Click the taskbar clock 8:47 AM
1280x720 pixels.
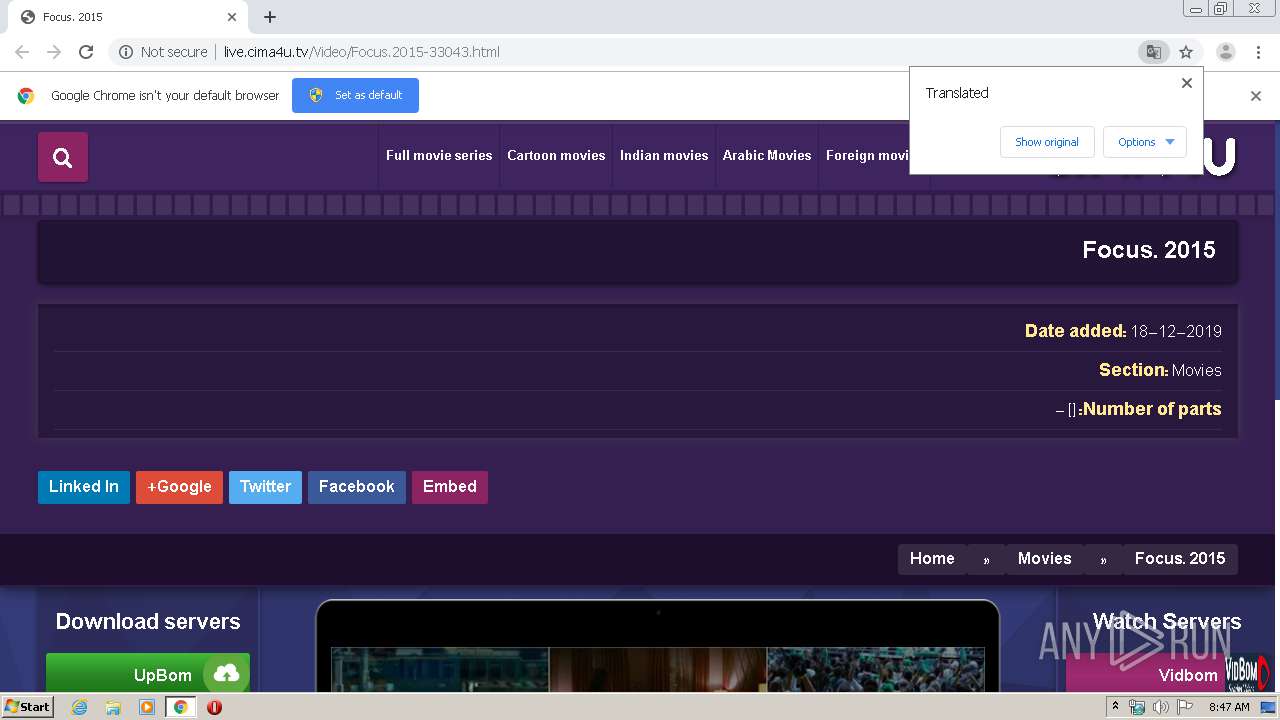click(x=1229, y=707)
